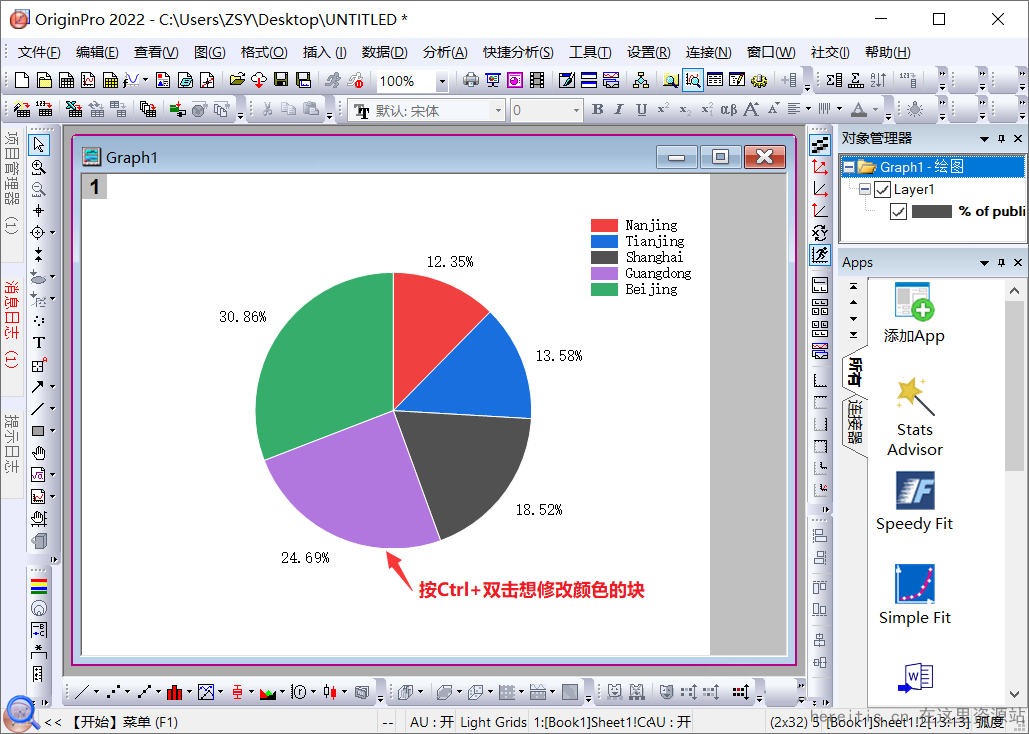Open a file with the folder icon
This screenshot has height=734, width=1029.
(x=237, y=80)
